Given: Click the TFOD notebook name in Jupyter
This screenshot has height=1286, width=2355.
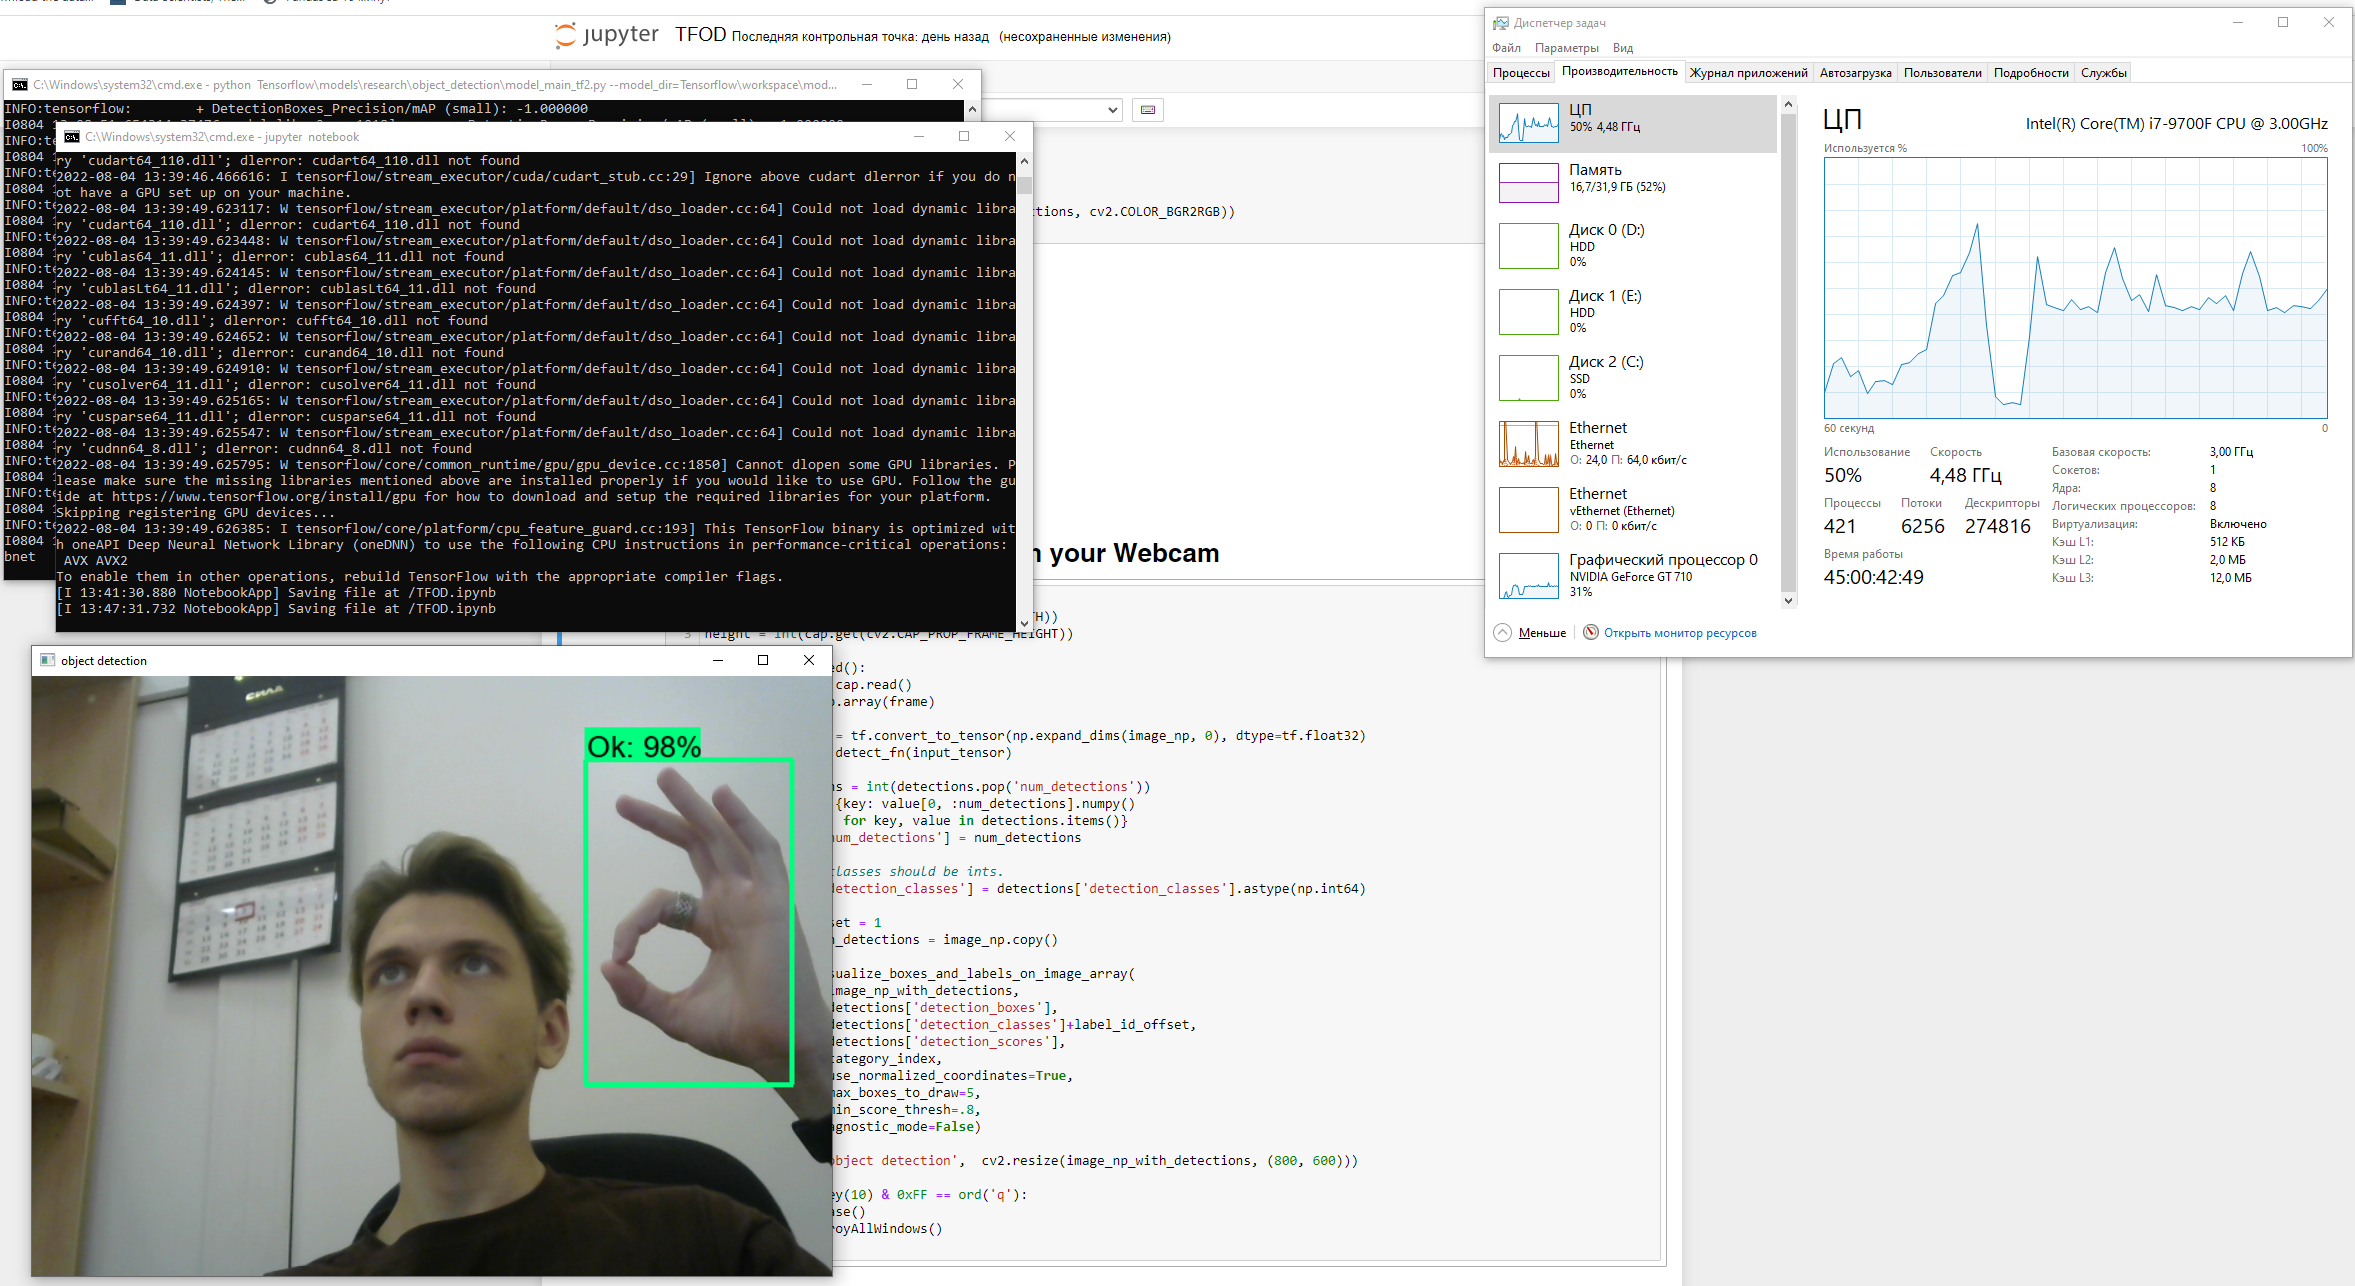Looking at the screenshot, I should coord(700,35).
